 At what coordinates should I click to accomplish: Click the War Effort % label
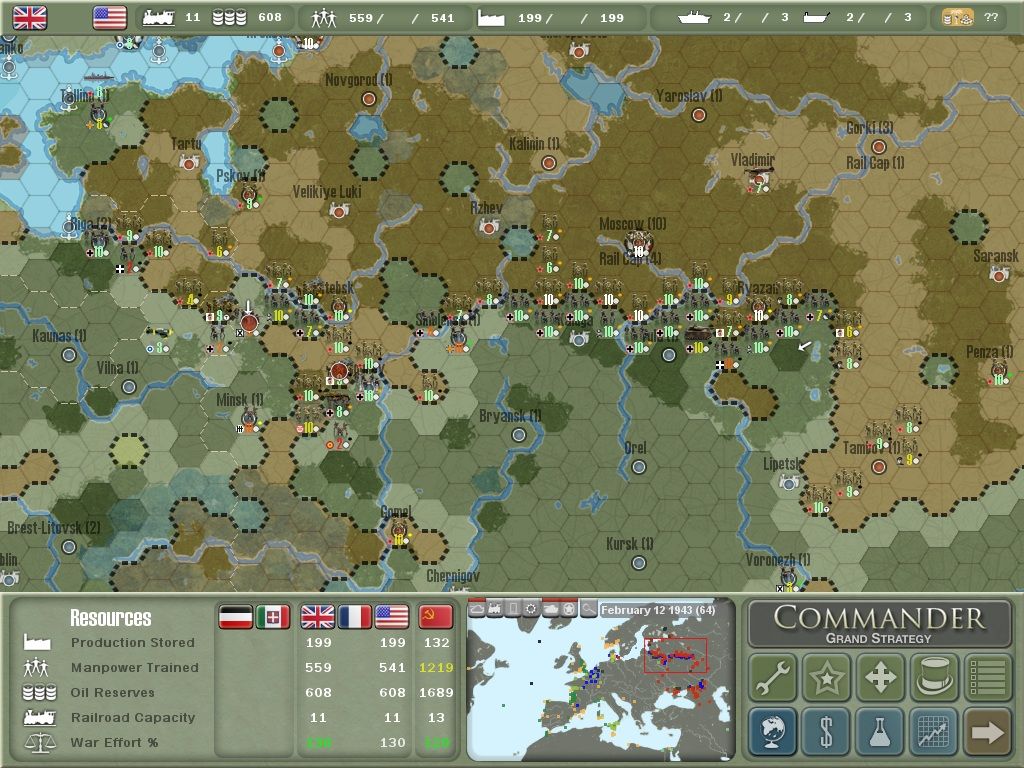(x=114, y=743)
